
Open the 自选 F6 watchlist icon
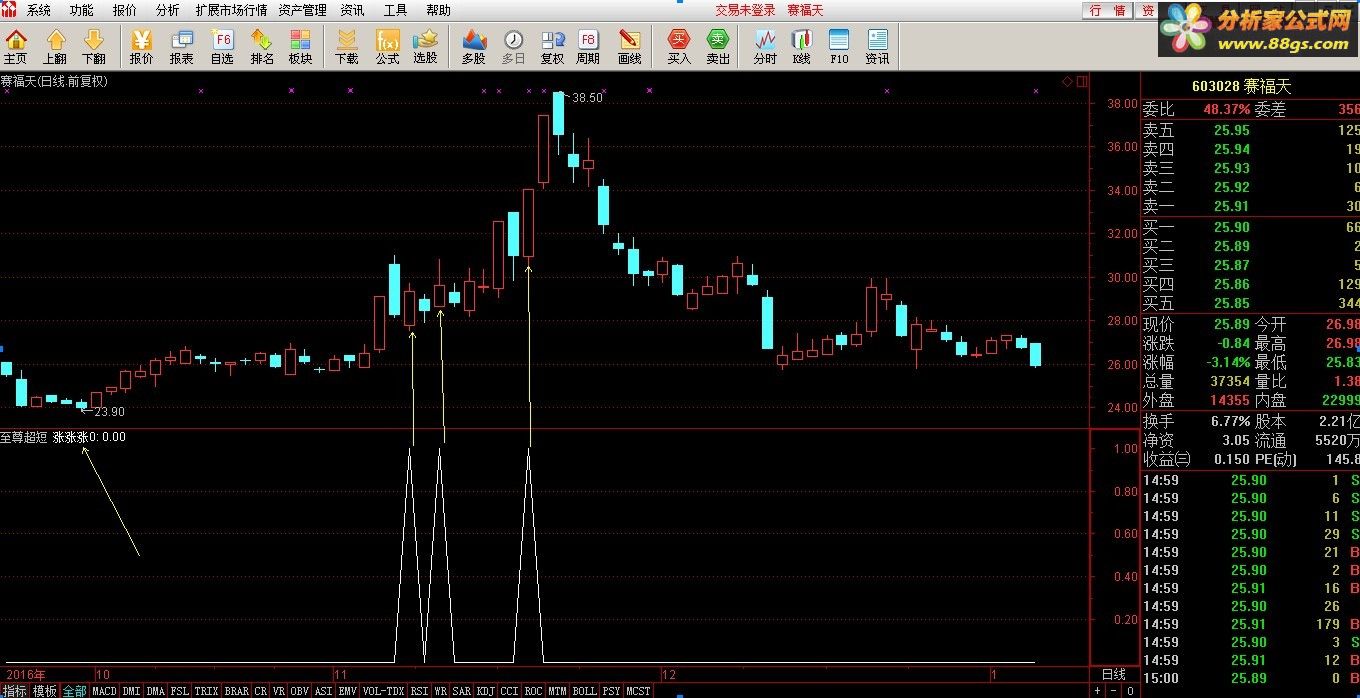tap(222, 47)
